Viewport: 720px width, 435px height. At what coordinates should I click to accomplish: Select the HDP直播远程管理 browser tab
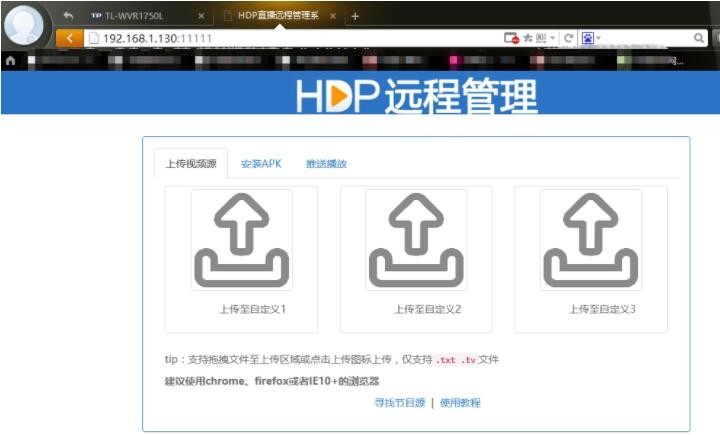pos(279,16)
